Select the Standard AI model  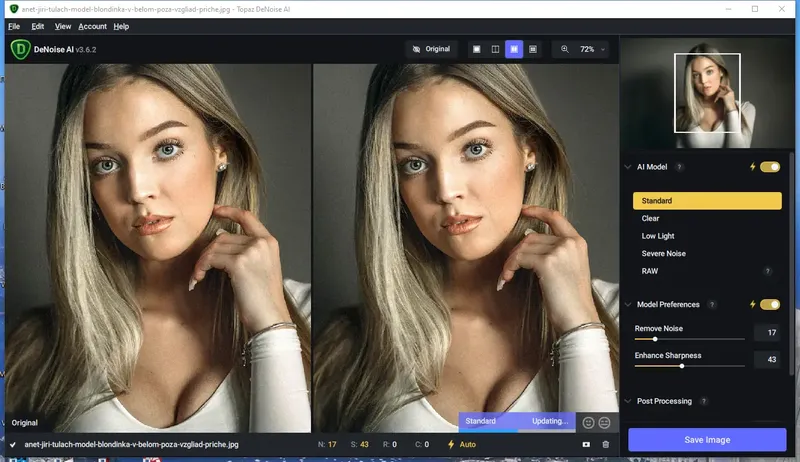[x=707, y=201]
